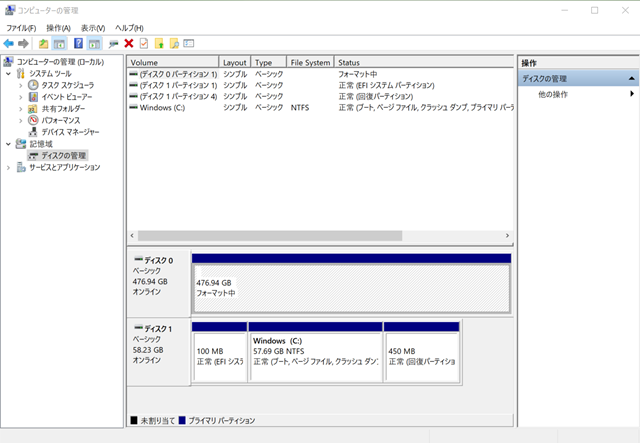640x443 pixels.
Task: Click the magnifier search toolbar icon
Action: coord(174,43)
